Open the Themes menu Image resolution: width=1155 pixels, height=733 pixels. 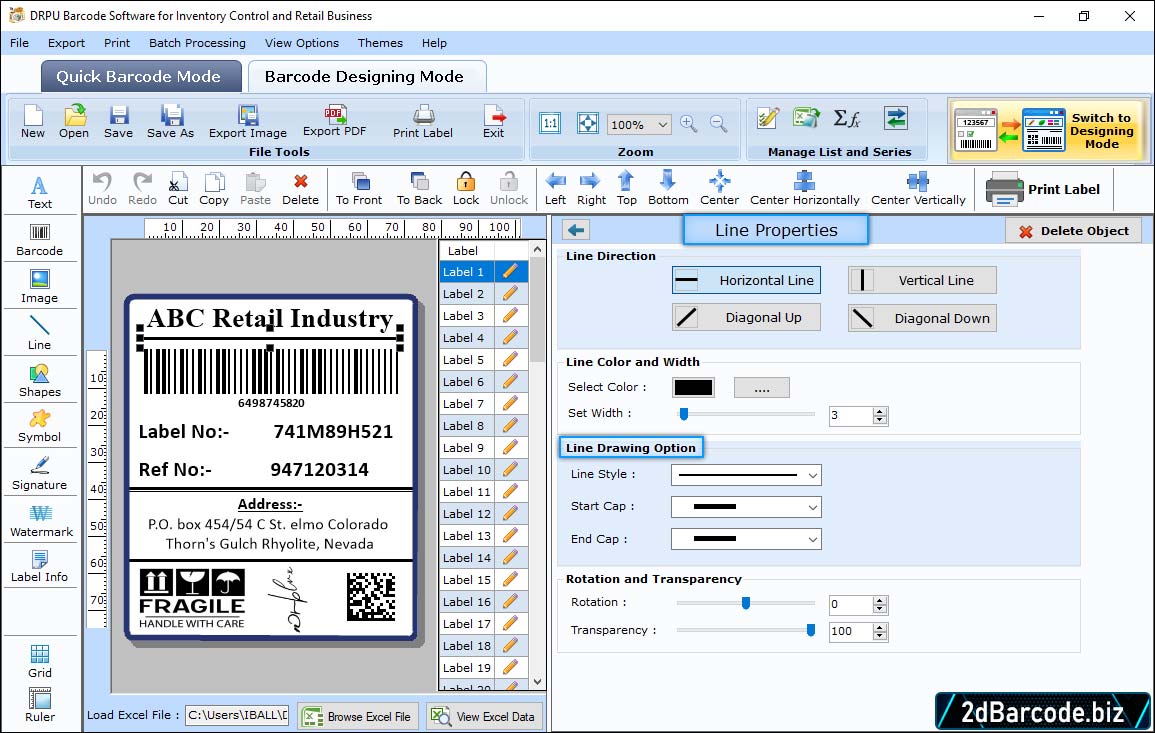click(x=380, y=43)
